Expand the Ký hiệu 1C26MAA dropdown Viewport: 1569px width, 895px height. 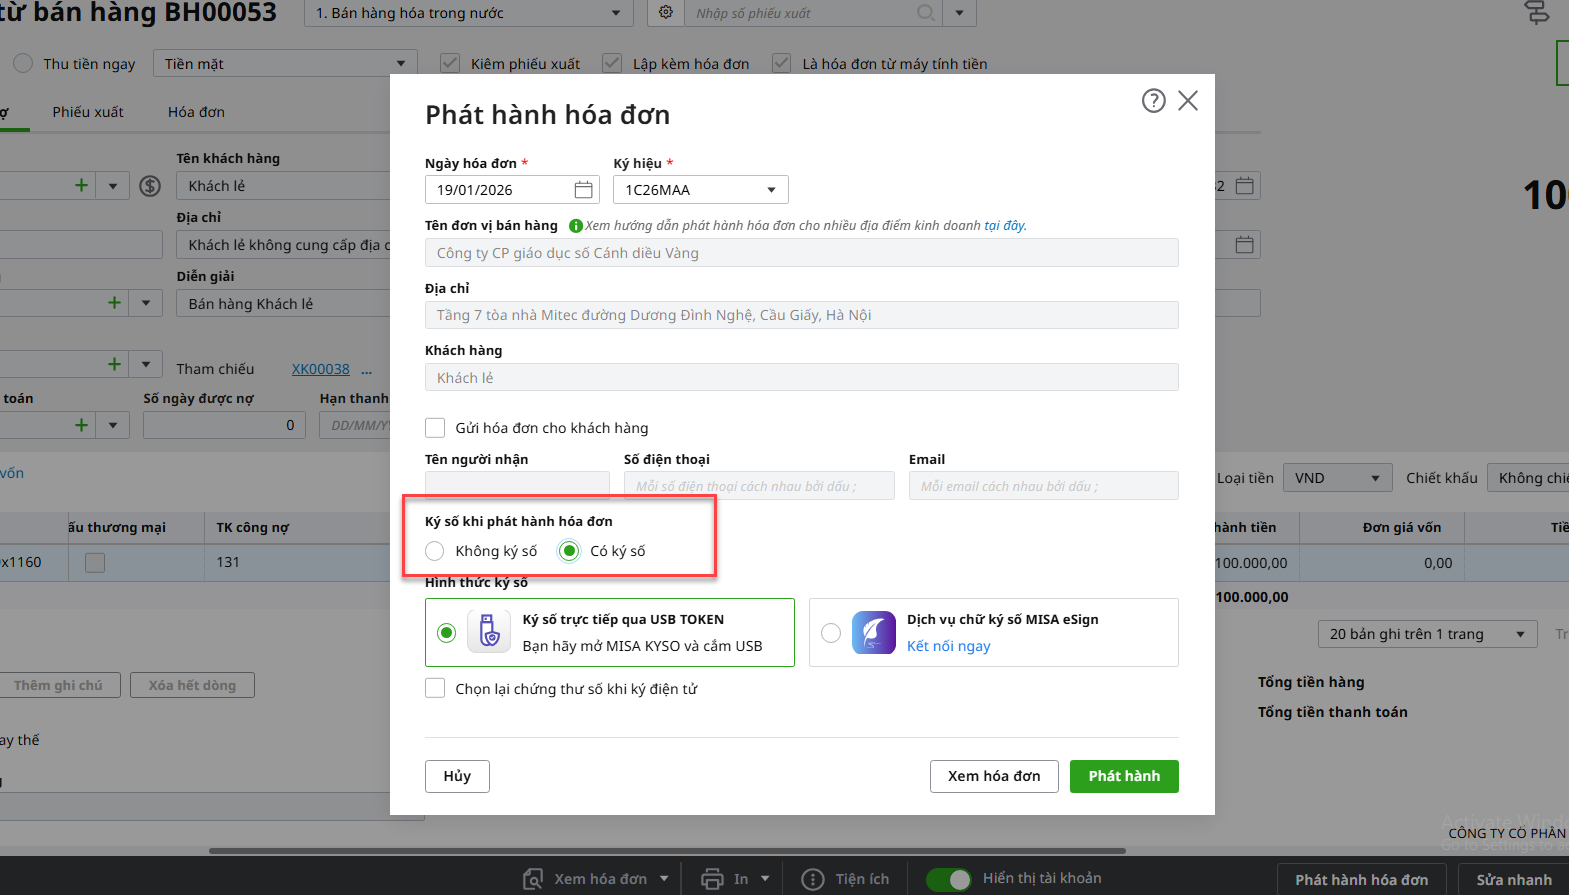[771, 190]
